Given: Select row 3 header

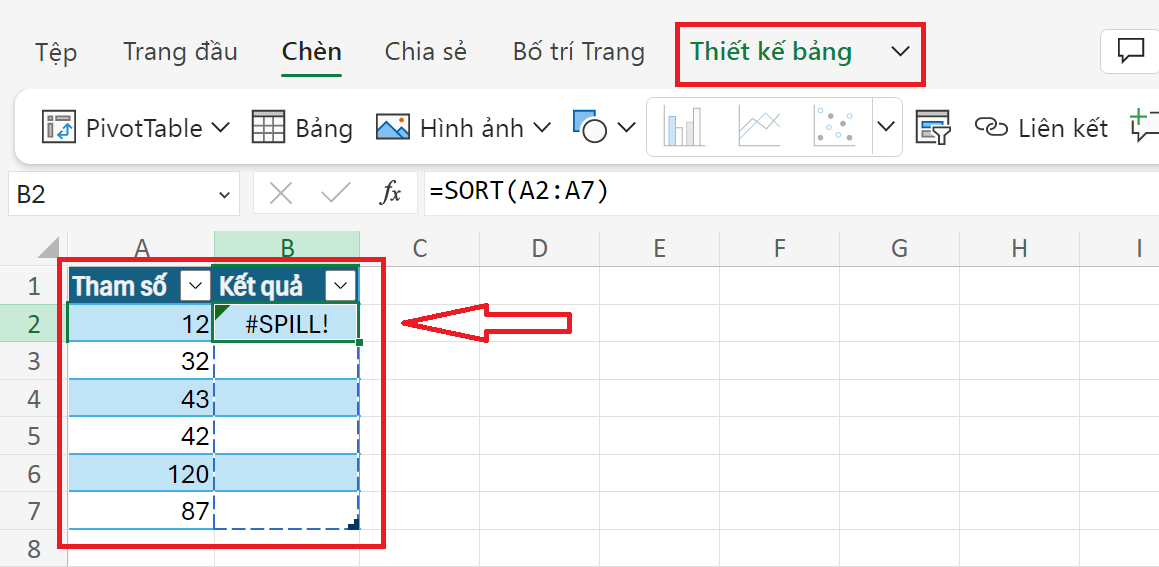Looking at the screenshot, I should [x=33, y=361].
